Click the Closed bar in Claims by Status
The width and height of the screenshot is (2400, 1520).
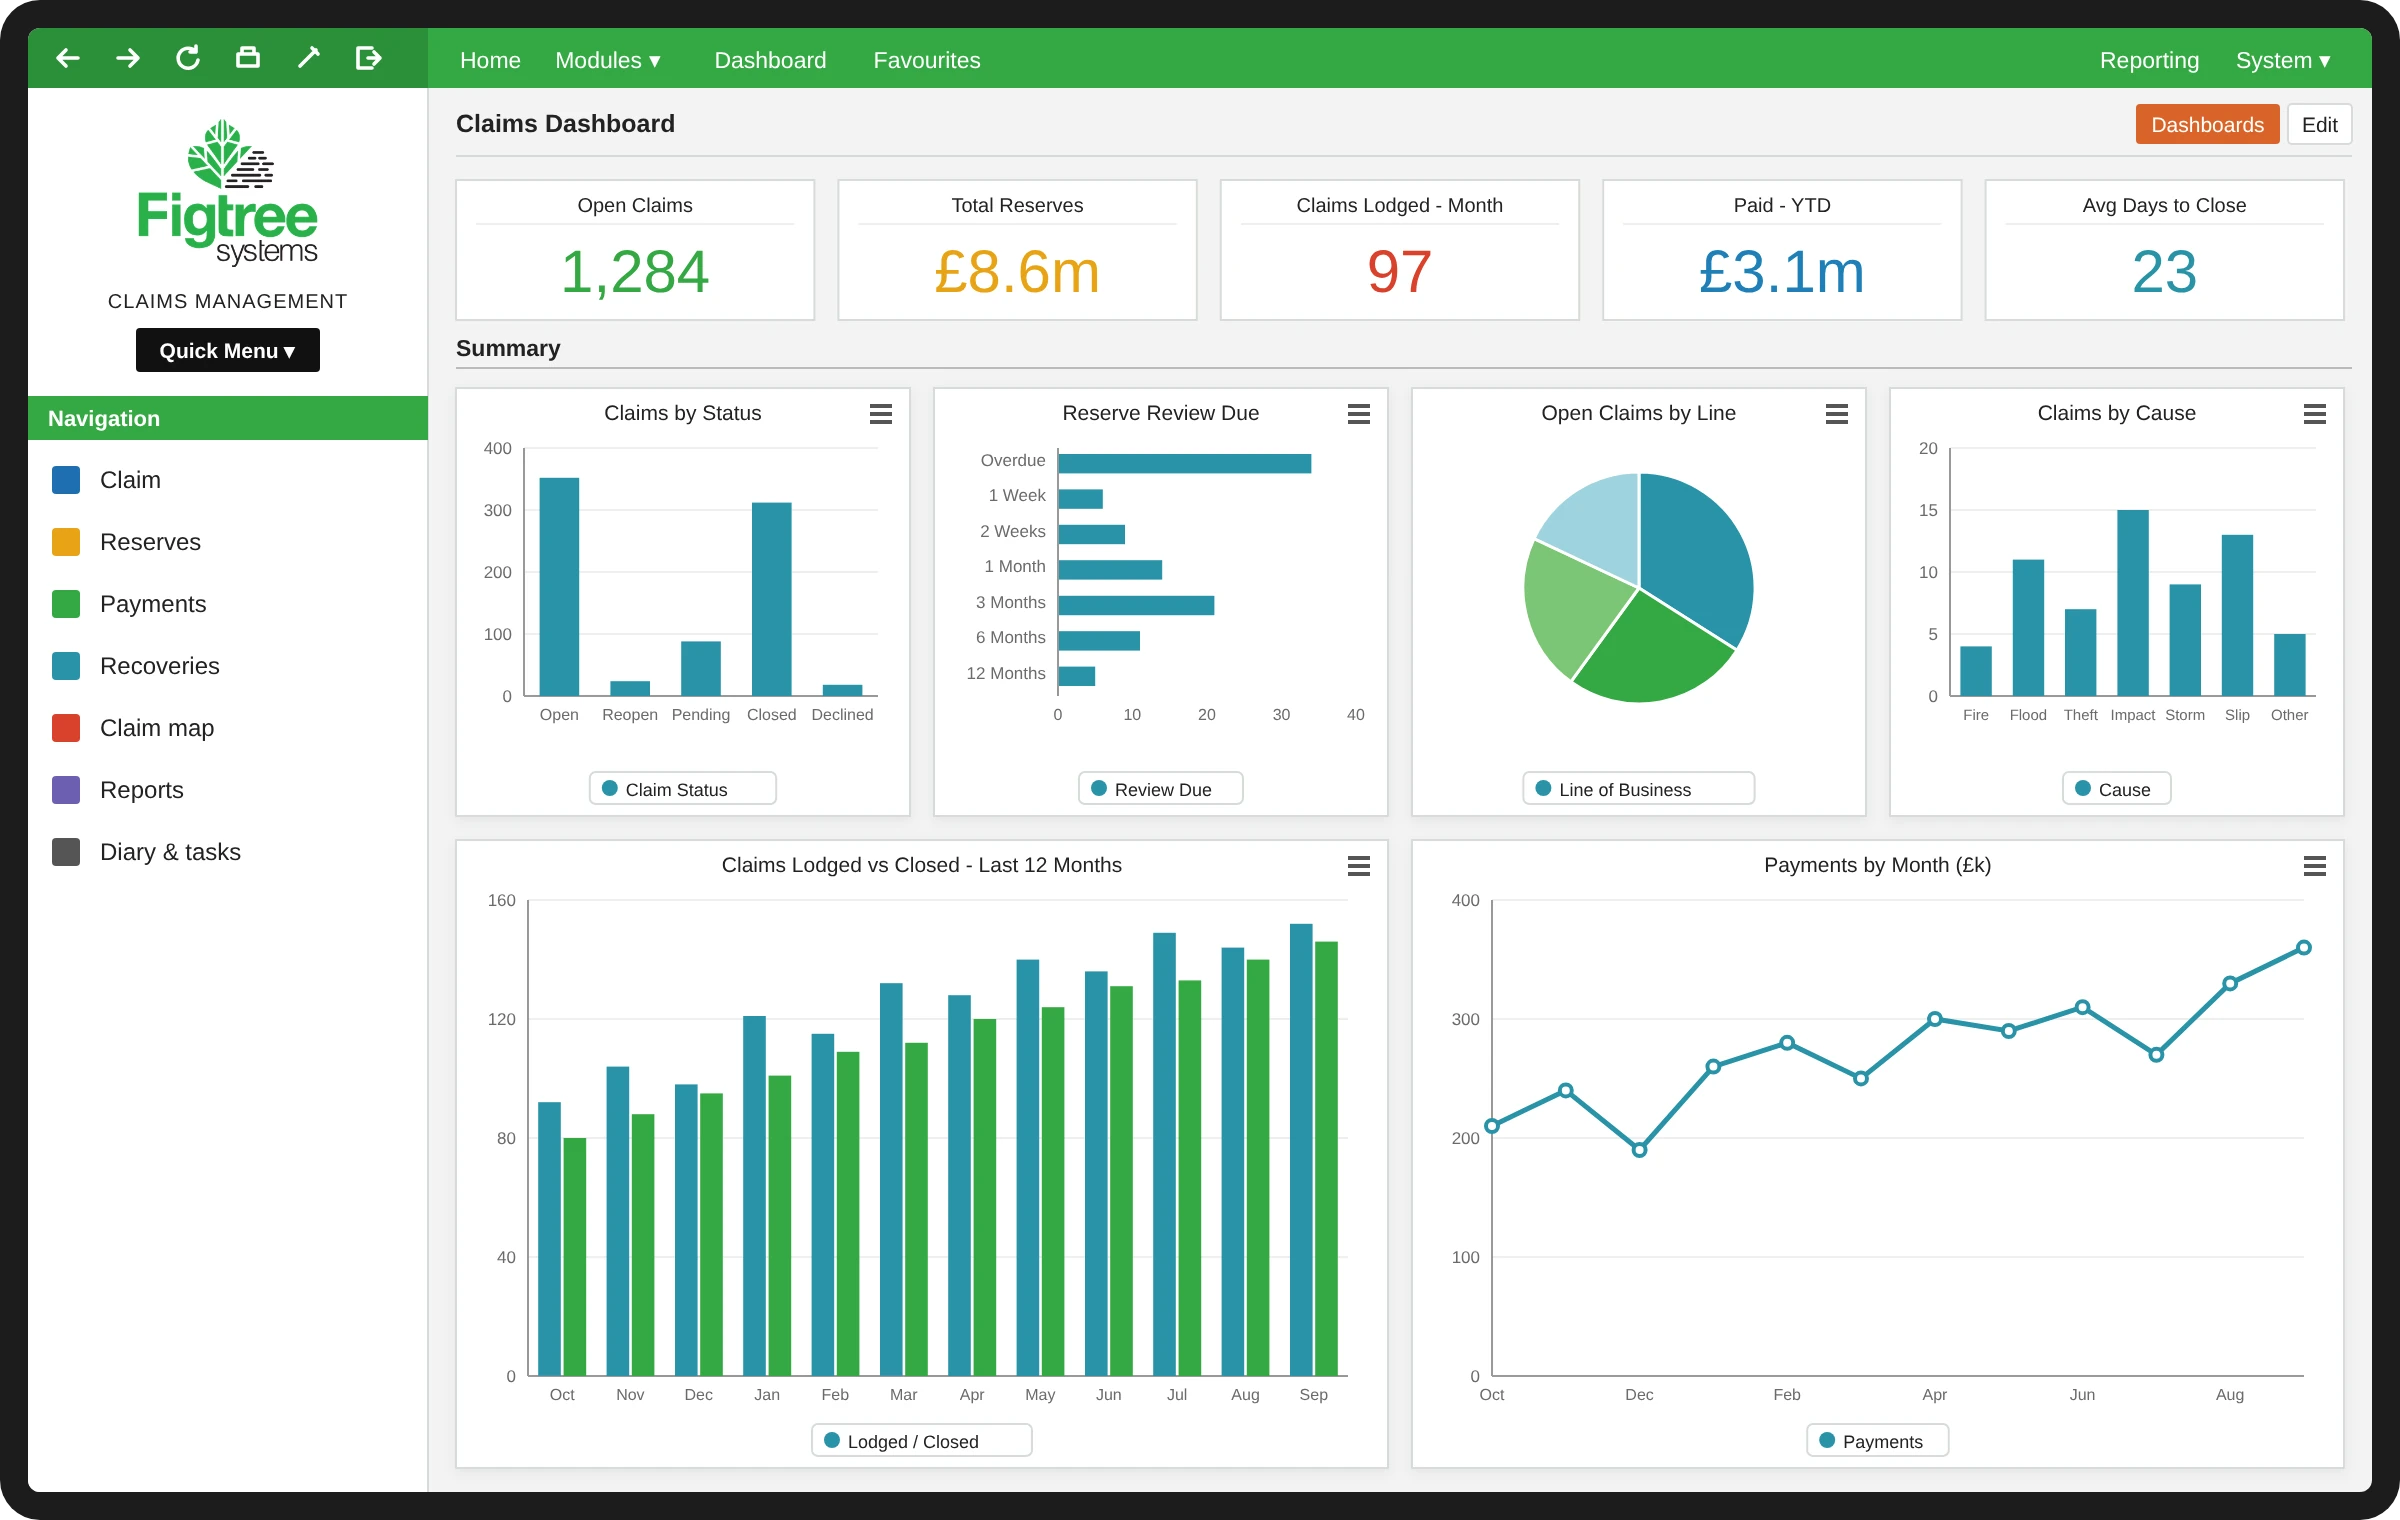[772, 599]
